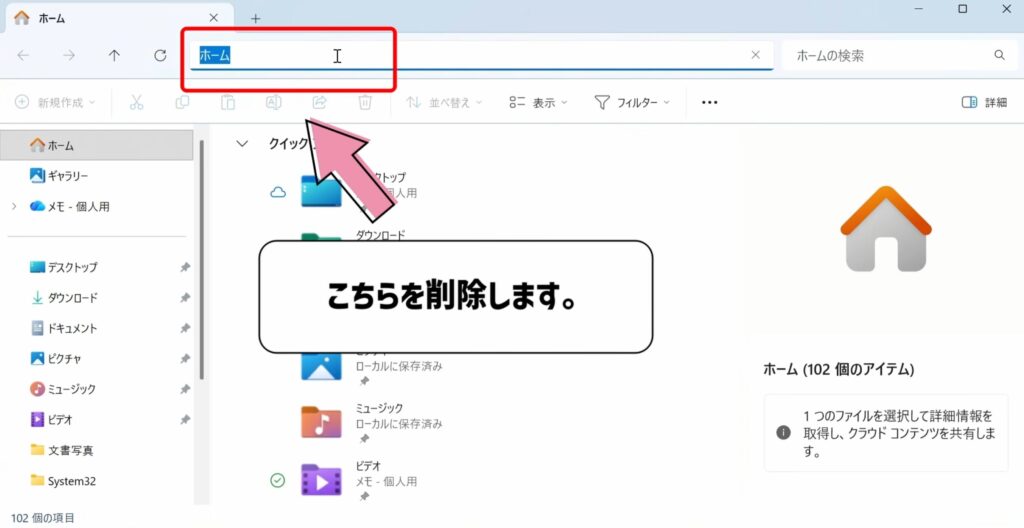Image resolution: width=1024 pixels, height=528 pixels.
Task: Click the info icon in details pane
Action: click(783, 433)
